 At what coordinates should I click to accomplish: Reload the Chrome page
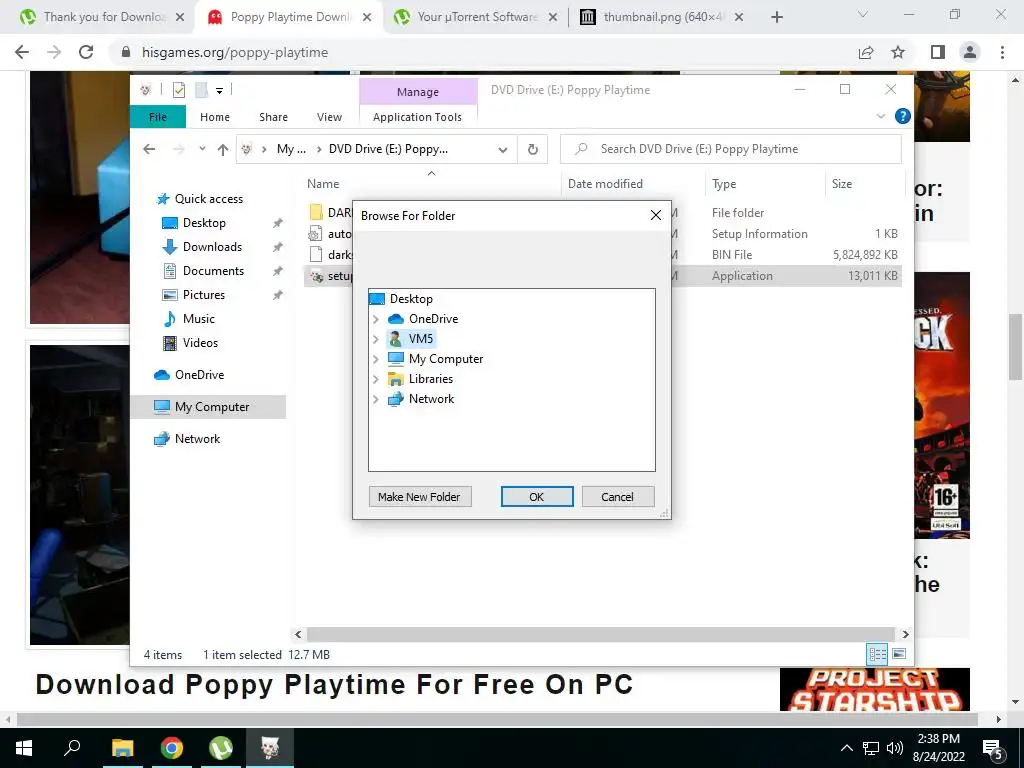(86, 52)
